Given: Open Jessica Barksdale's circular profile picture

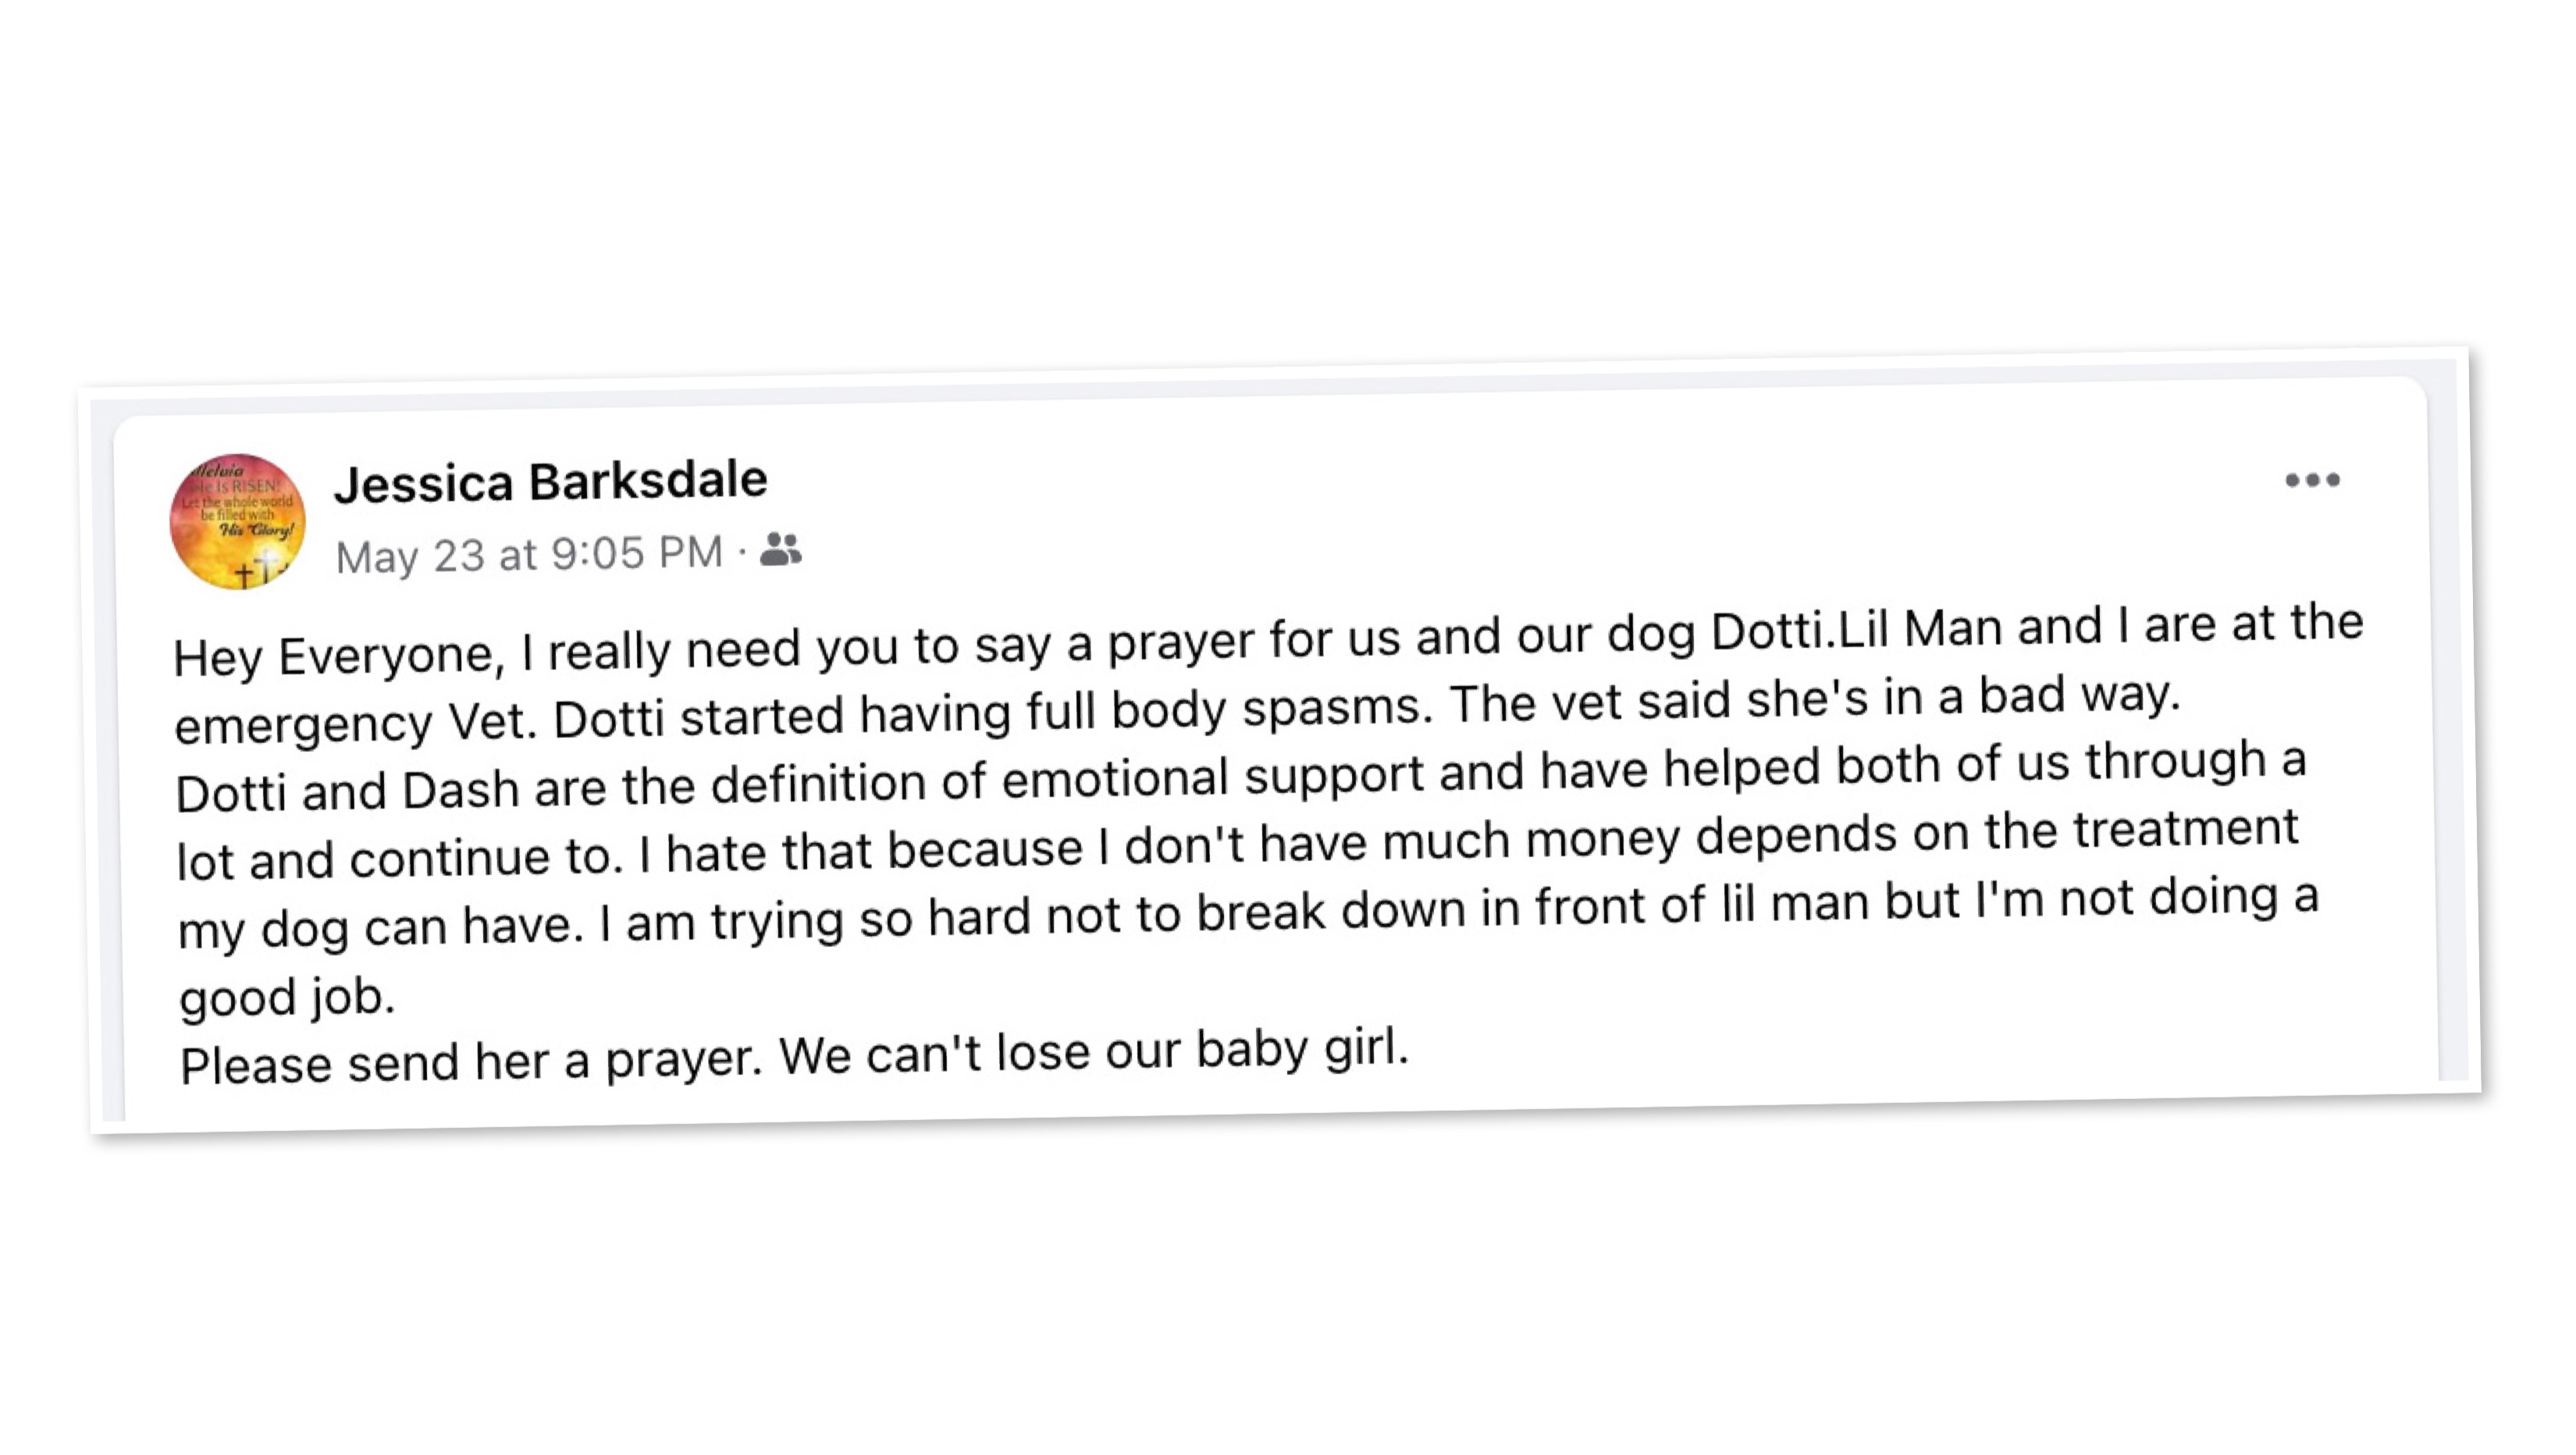Looking at the screenshot, I should [238, 521].
